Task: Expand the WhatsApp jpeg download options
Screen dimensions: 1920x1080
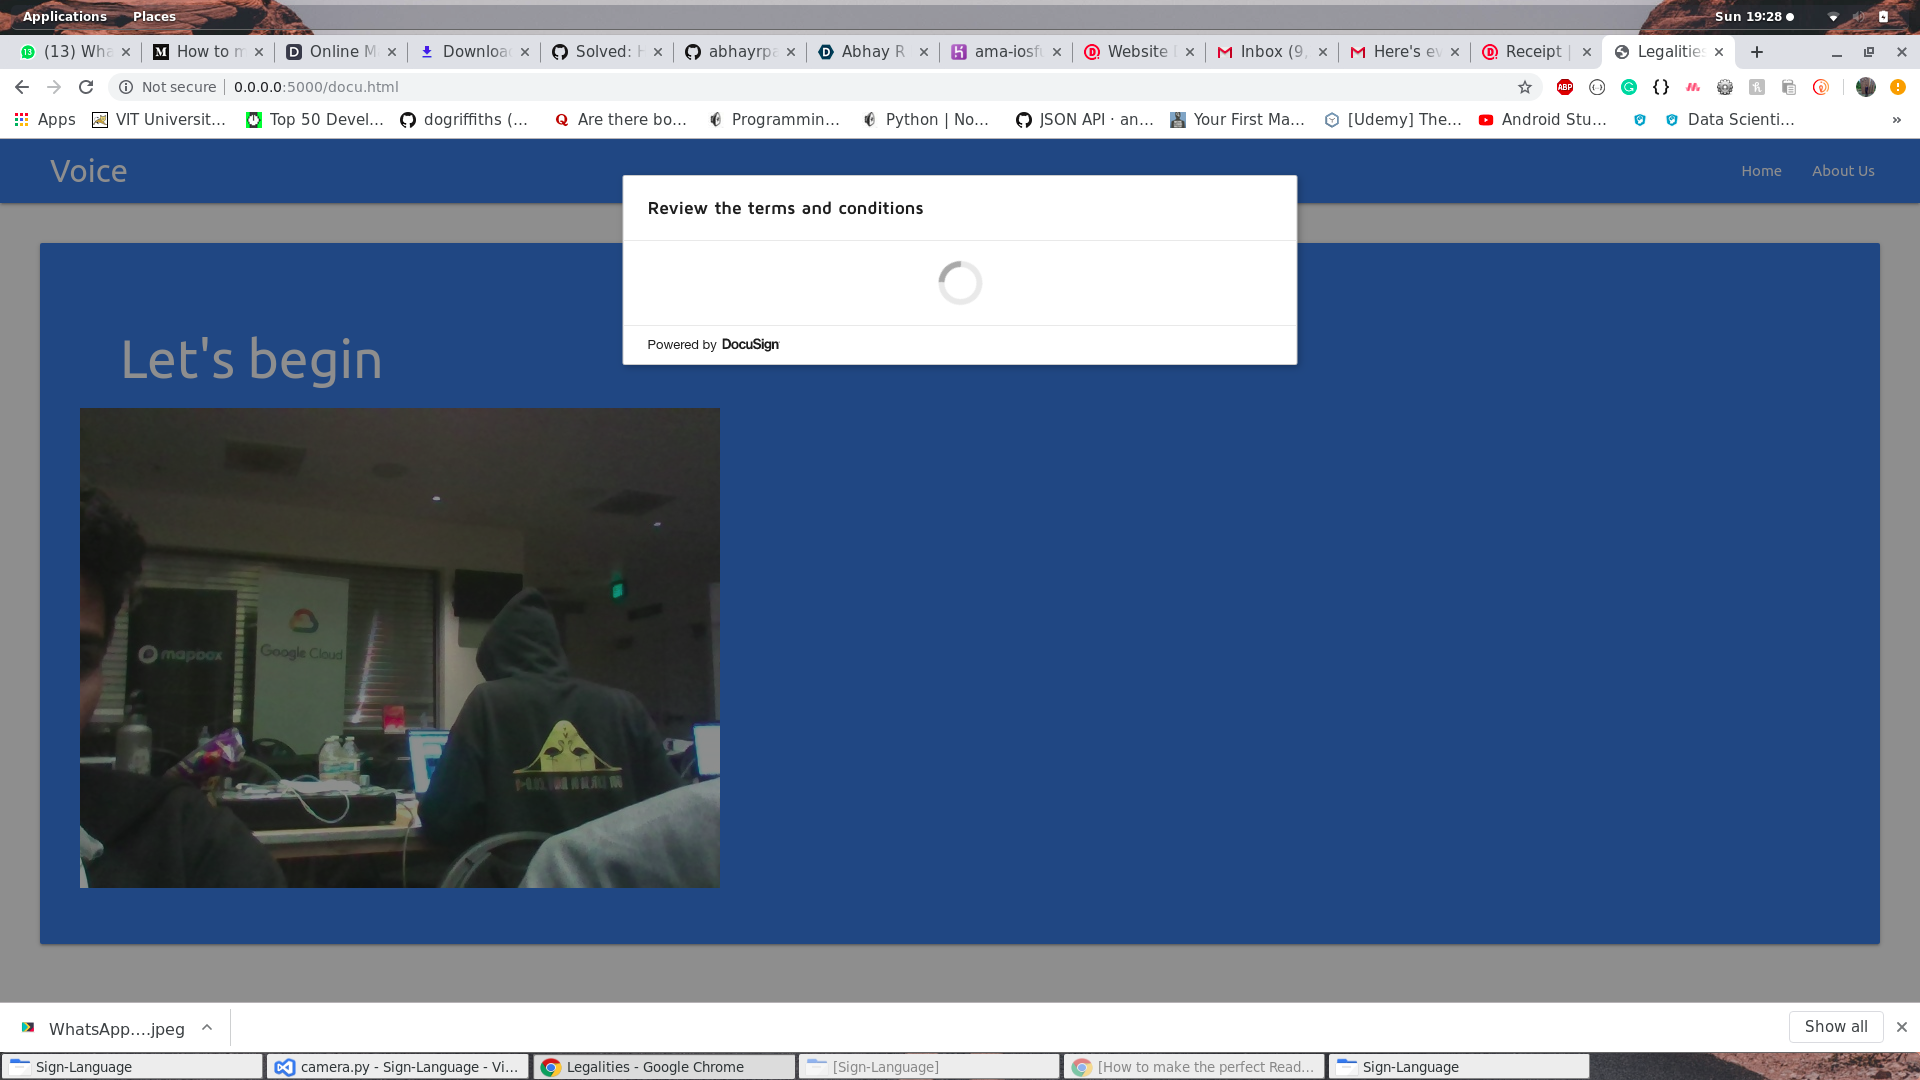Action: [x=207, y=1027]
